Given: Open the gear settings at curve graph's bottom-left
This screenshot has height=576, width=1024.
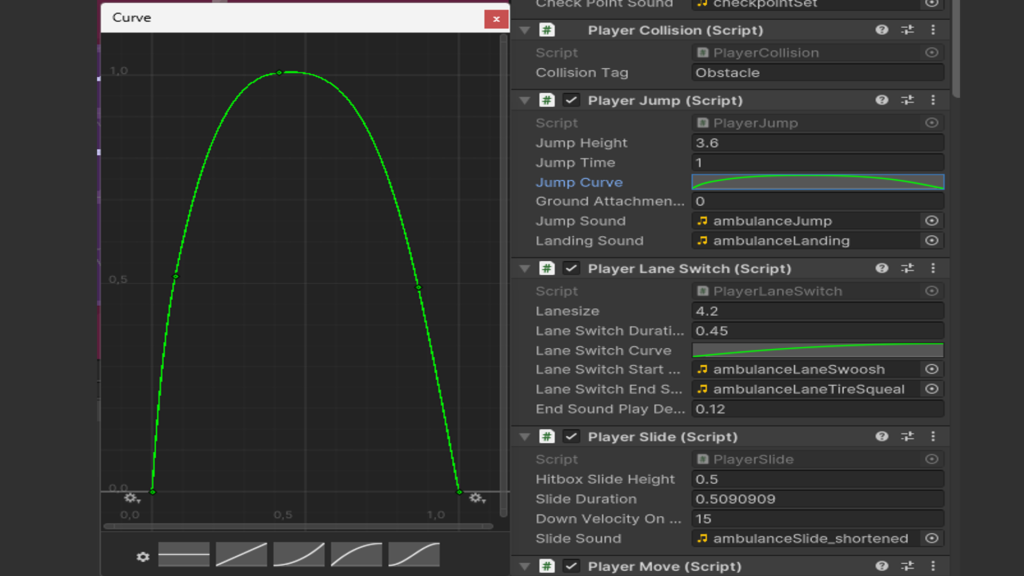Looking at the screenshot, I should 131,497.
